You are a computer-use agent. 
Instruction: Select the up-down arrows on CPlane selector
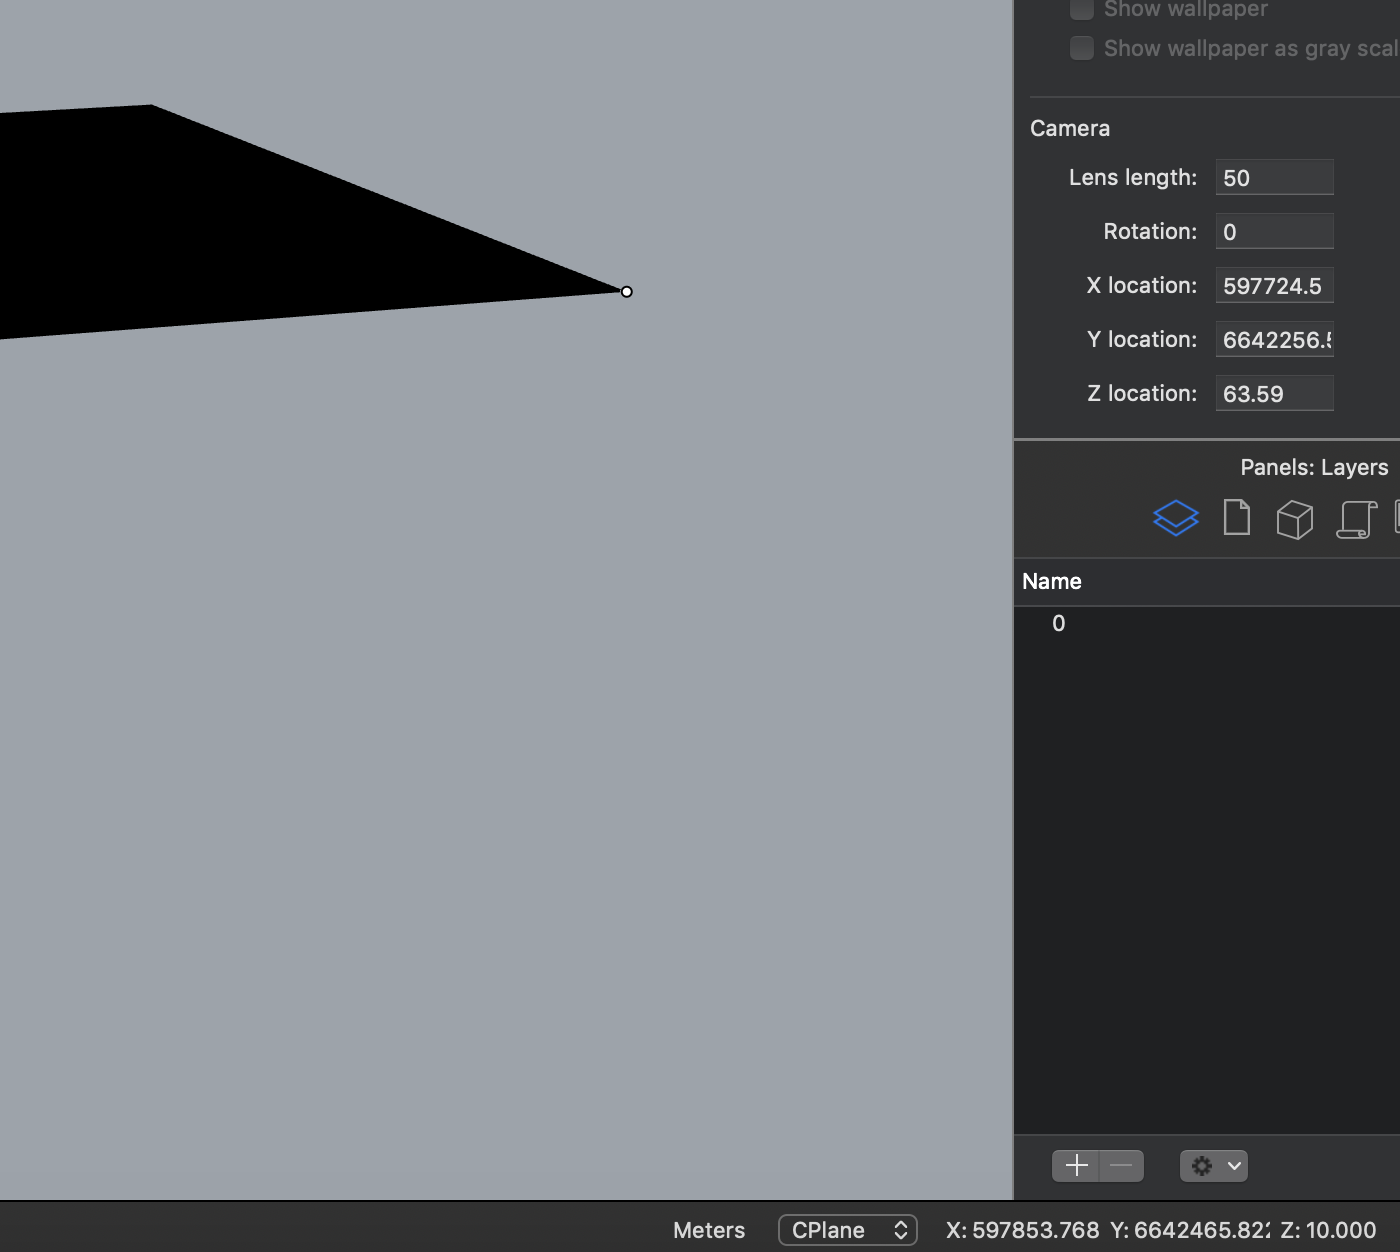coord(898,1230)
